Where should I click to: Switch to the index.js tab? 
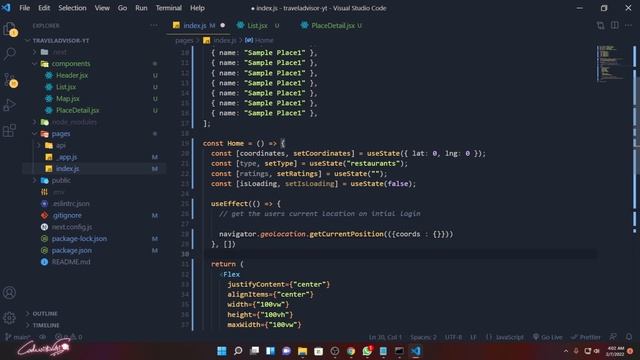coord(199,25)
